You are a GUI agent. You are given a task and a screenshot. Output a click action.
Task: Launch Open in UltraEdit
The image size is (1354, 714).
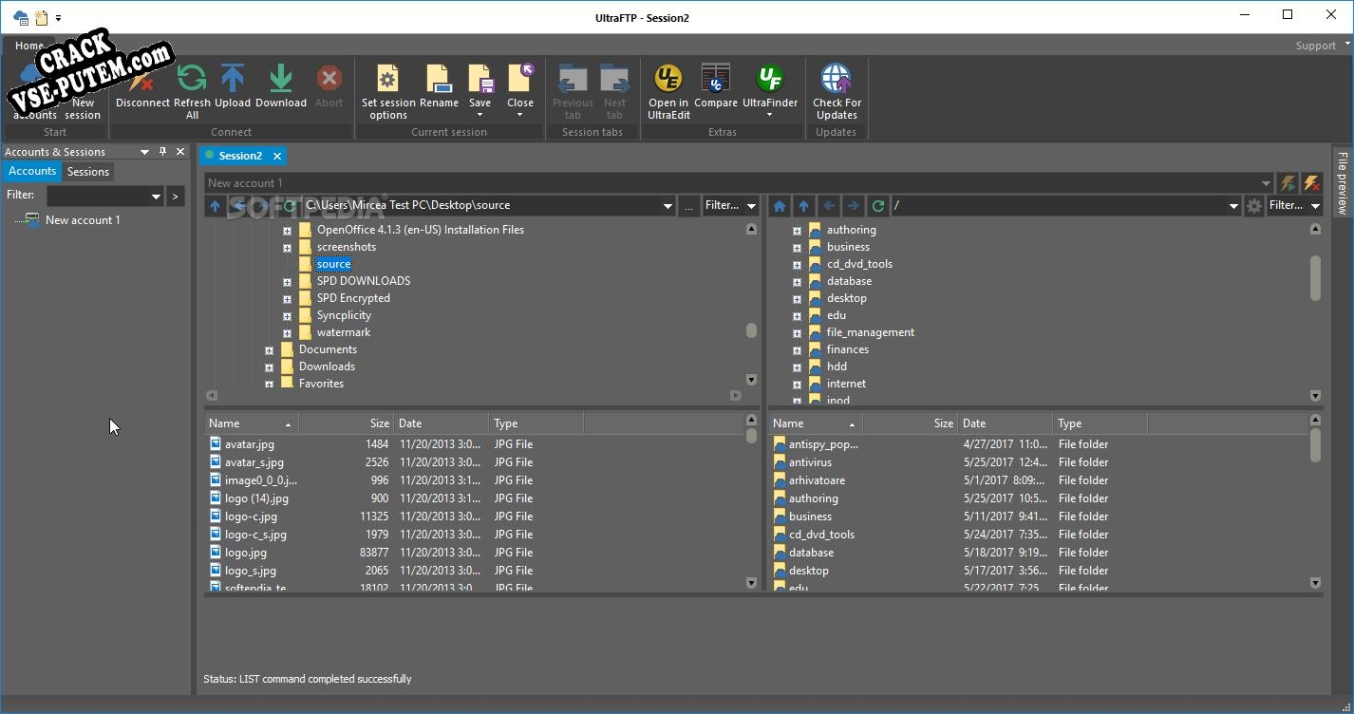tap(667, 80)
